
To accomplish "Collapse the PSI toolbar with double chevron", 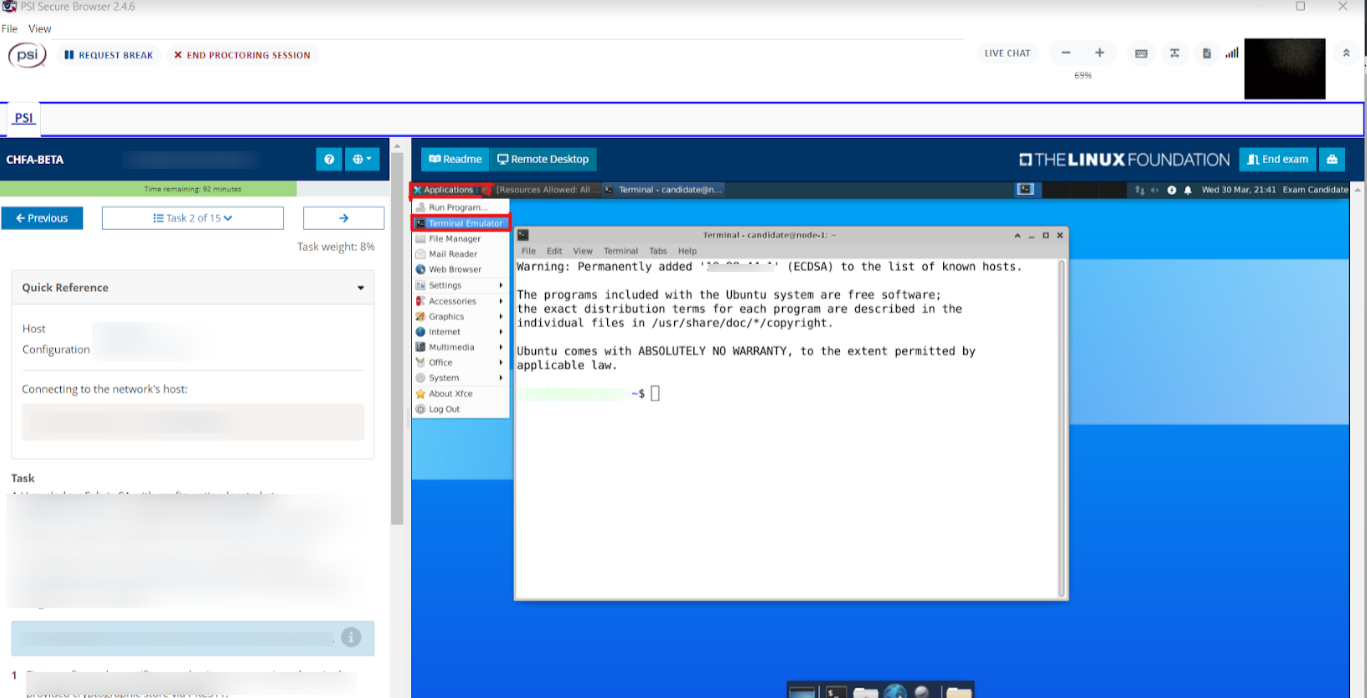I will [1346, 54].
